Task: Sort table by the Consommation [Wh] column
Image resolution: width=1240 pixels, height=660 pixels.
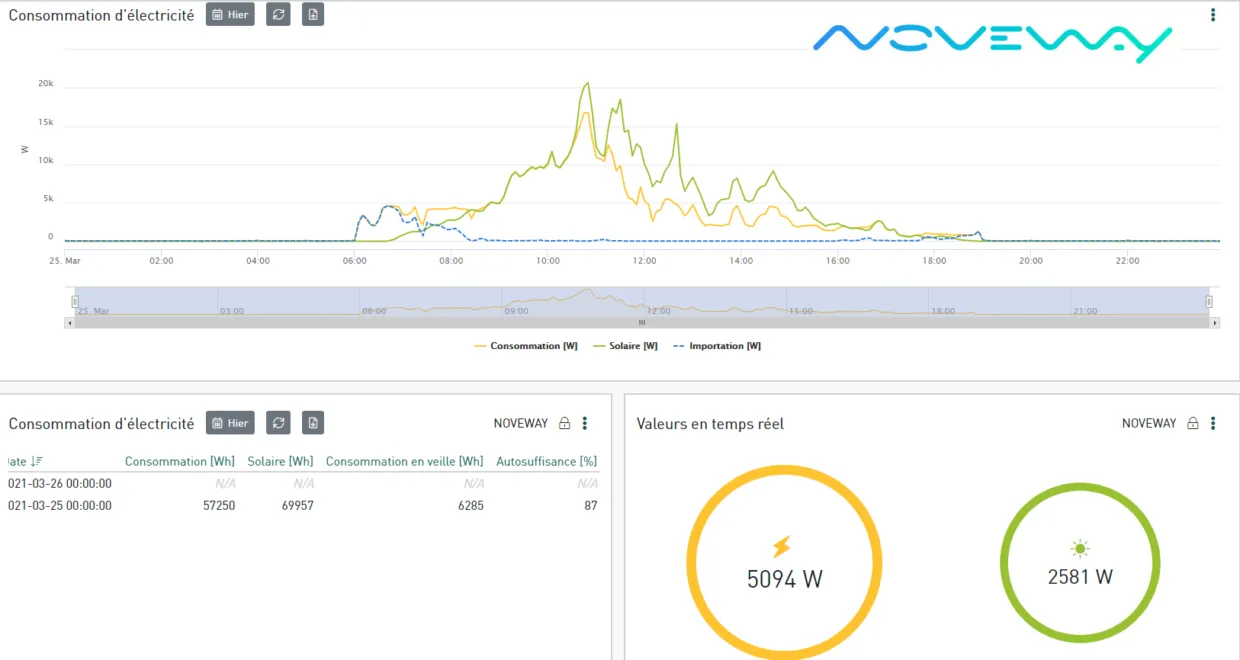Action: point(179,461)
